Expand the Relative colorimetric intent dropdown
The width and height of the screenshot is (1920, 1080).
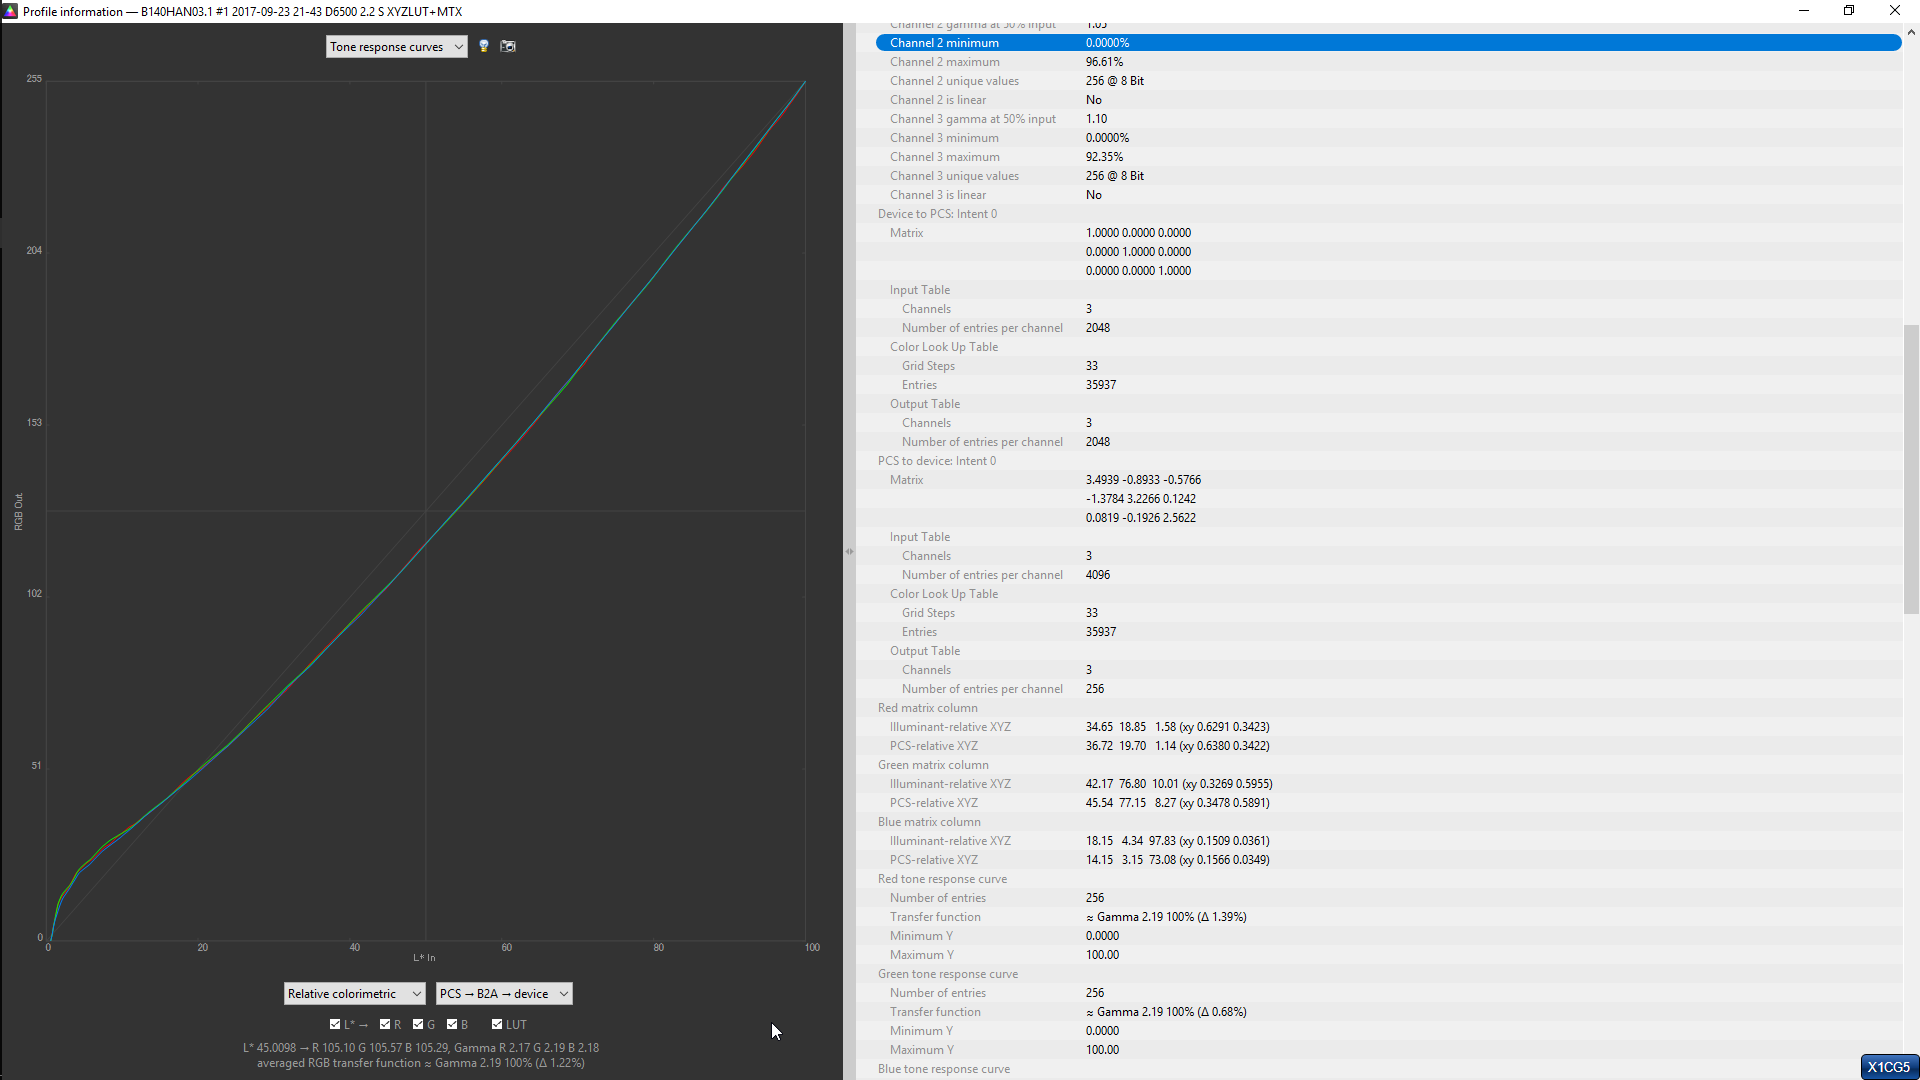pyautogui.click(x=354, y=993)
